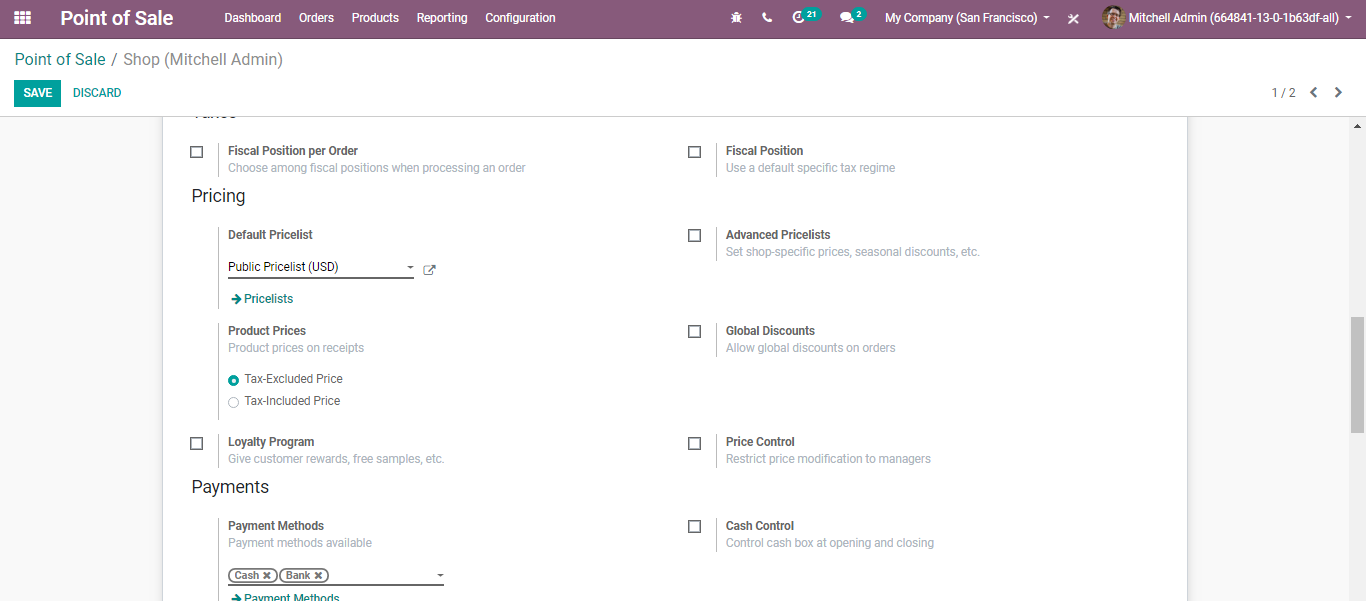The height and width of the screenshot is (601, 1366).
Task: Click the Save button
Action: click(x=37, y=93)
